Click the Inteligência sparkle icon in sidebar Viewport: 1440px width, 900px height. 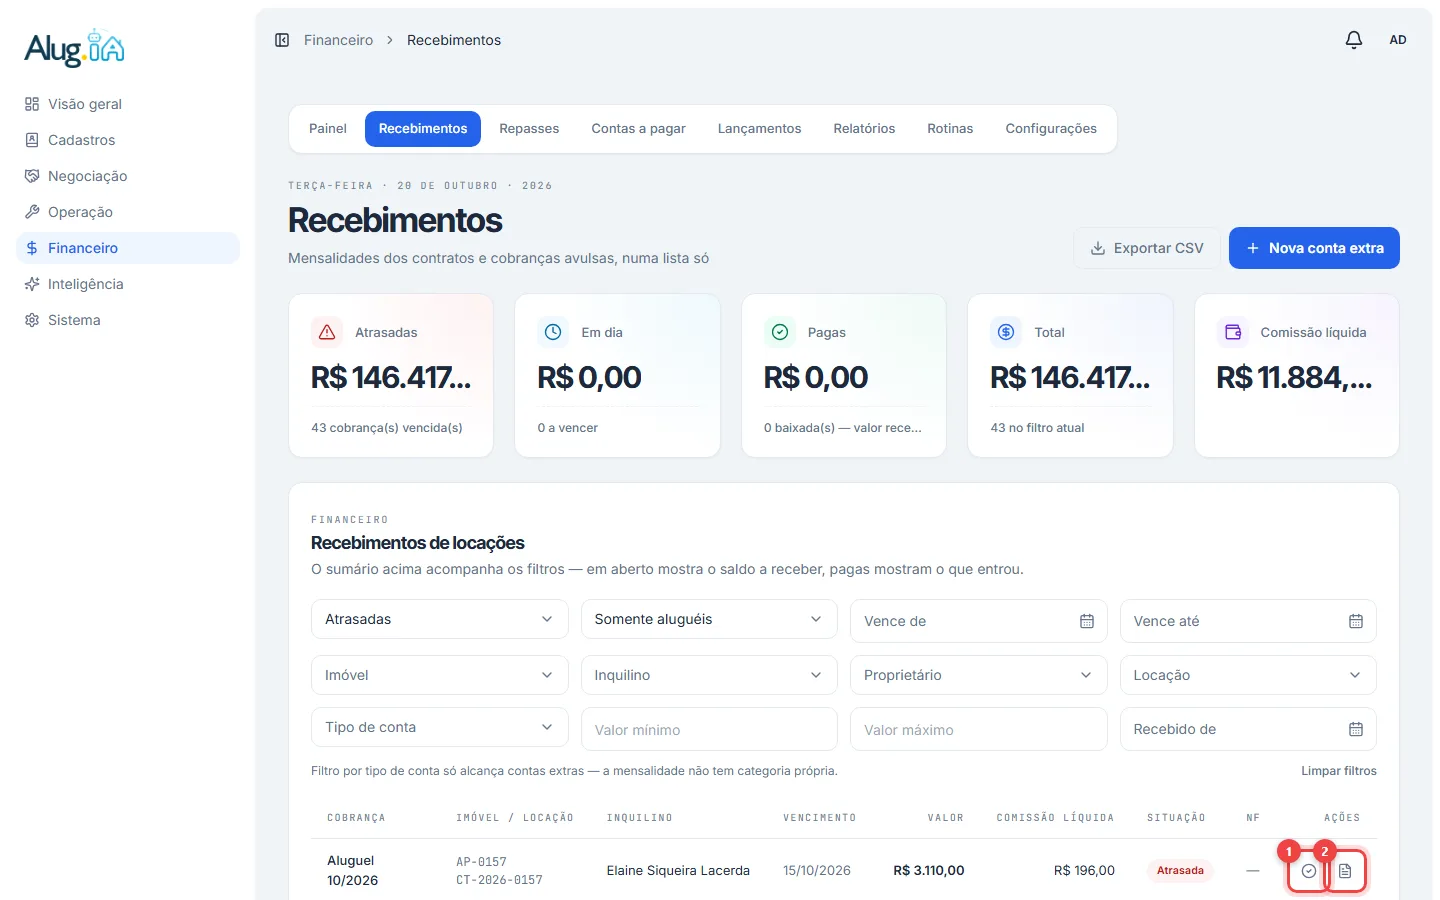(x=32, y=284)
